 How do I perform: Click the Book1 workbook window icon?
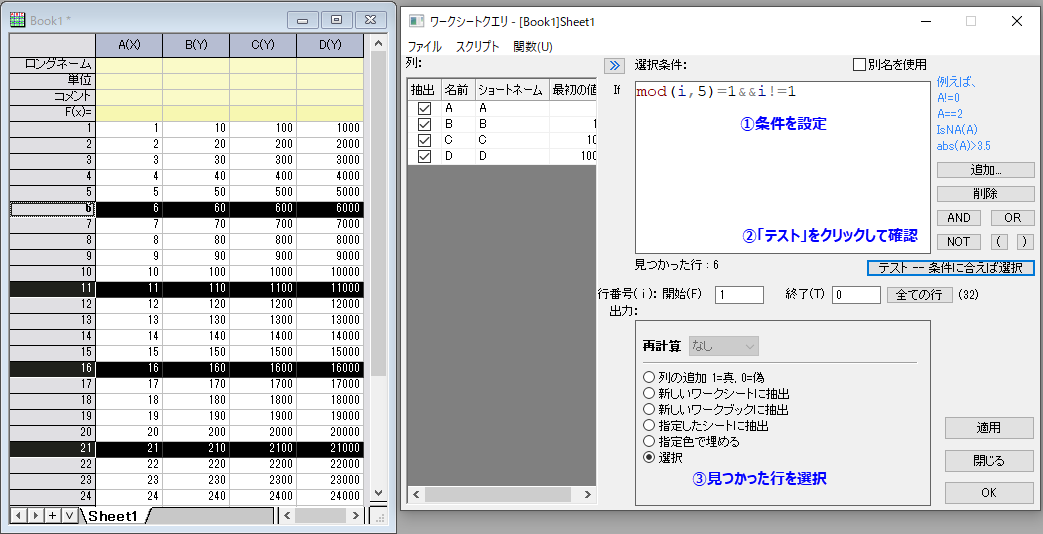tap(18, 20)
